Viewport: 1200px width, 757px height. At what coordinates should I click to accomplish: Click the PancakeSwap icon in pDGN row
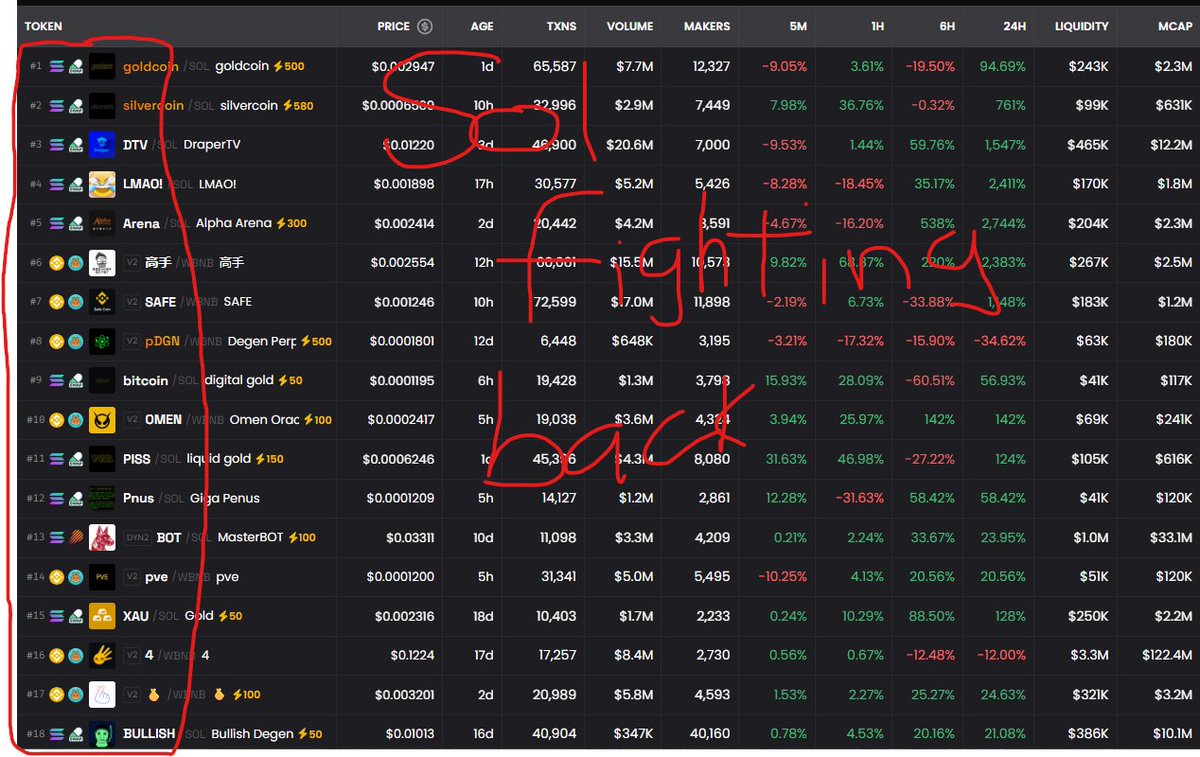[75, 341]
